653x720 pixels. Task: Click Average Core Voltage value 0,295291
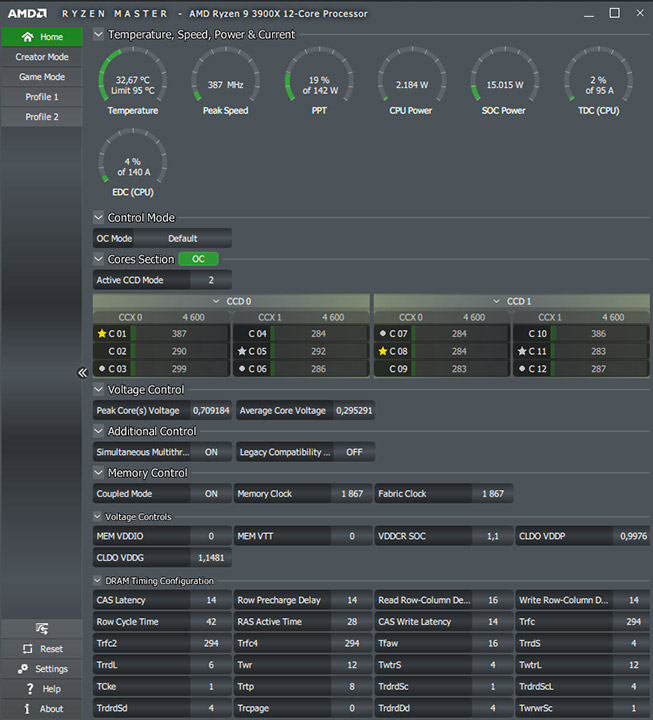pyautogui.click(x=354, y=411)
